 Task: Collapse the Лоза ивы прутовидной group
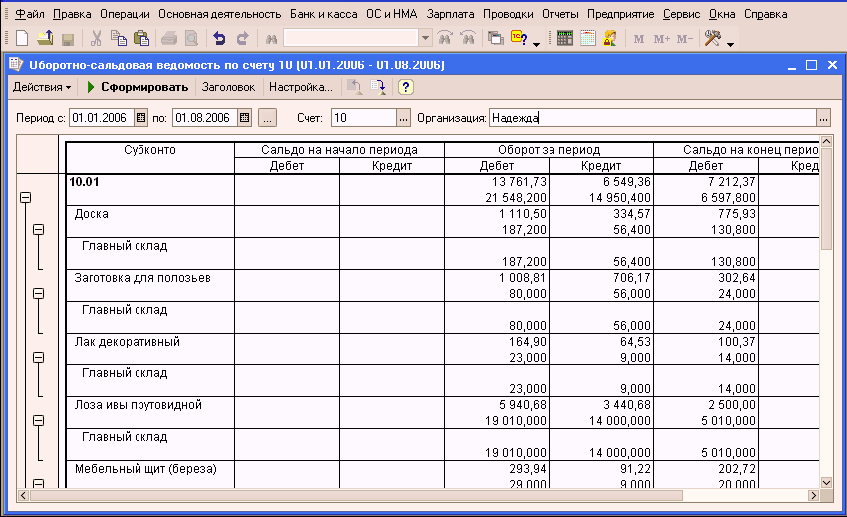click(x=39, y=421)
